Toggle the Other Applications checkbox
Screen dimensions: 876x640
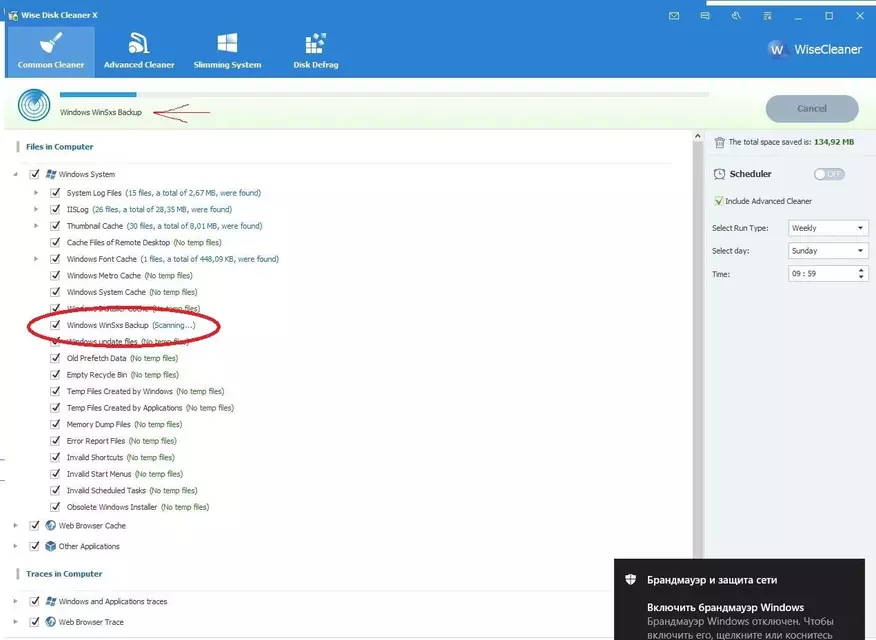(35, 546)
